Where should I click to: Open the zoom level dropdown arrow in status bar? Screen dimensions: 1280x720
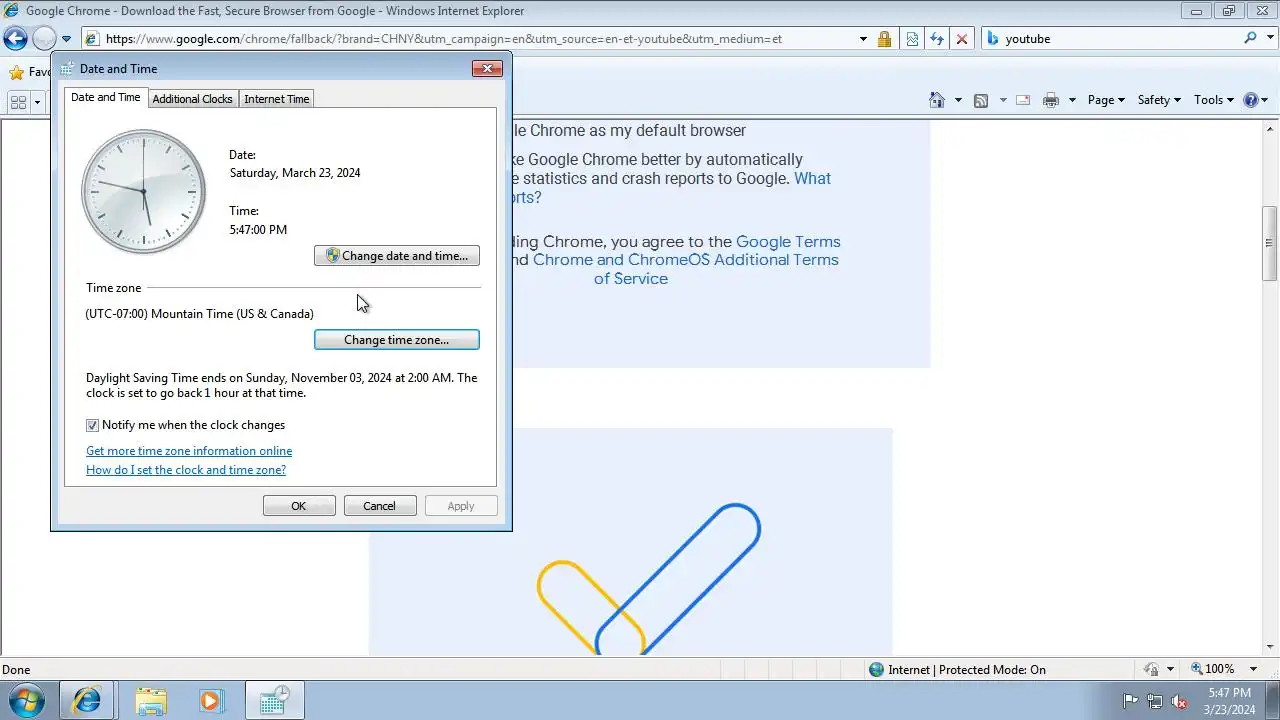1255,669
